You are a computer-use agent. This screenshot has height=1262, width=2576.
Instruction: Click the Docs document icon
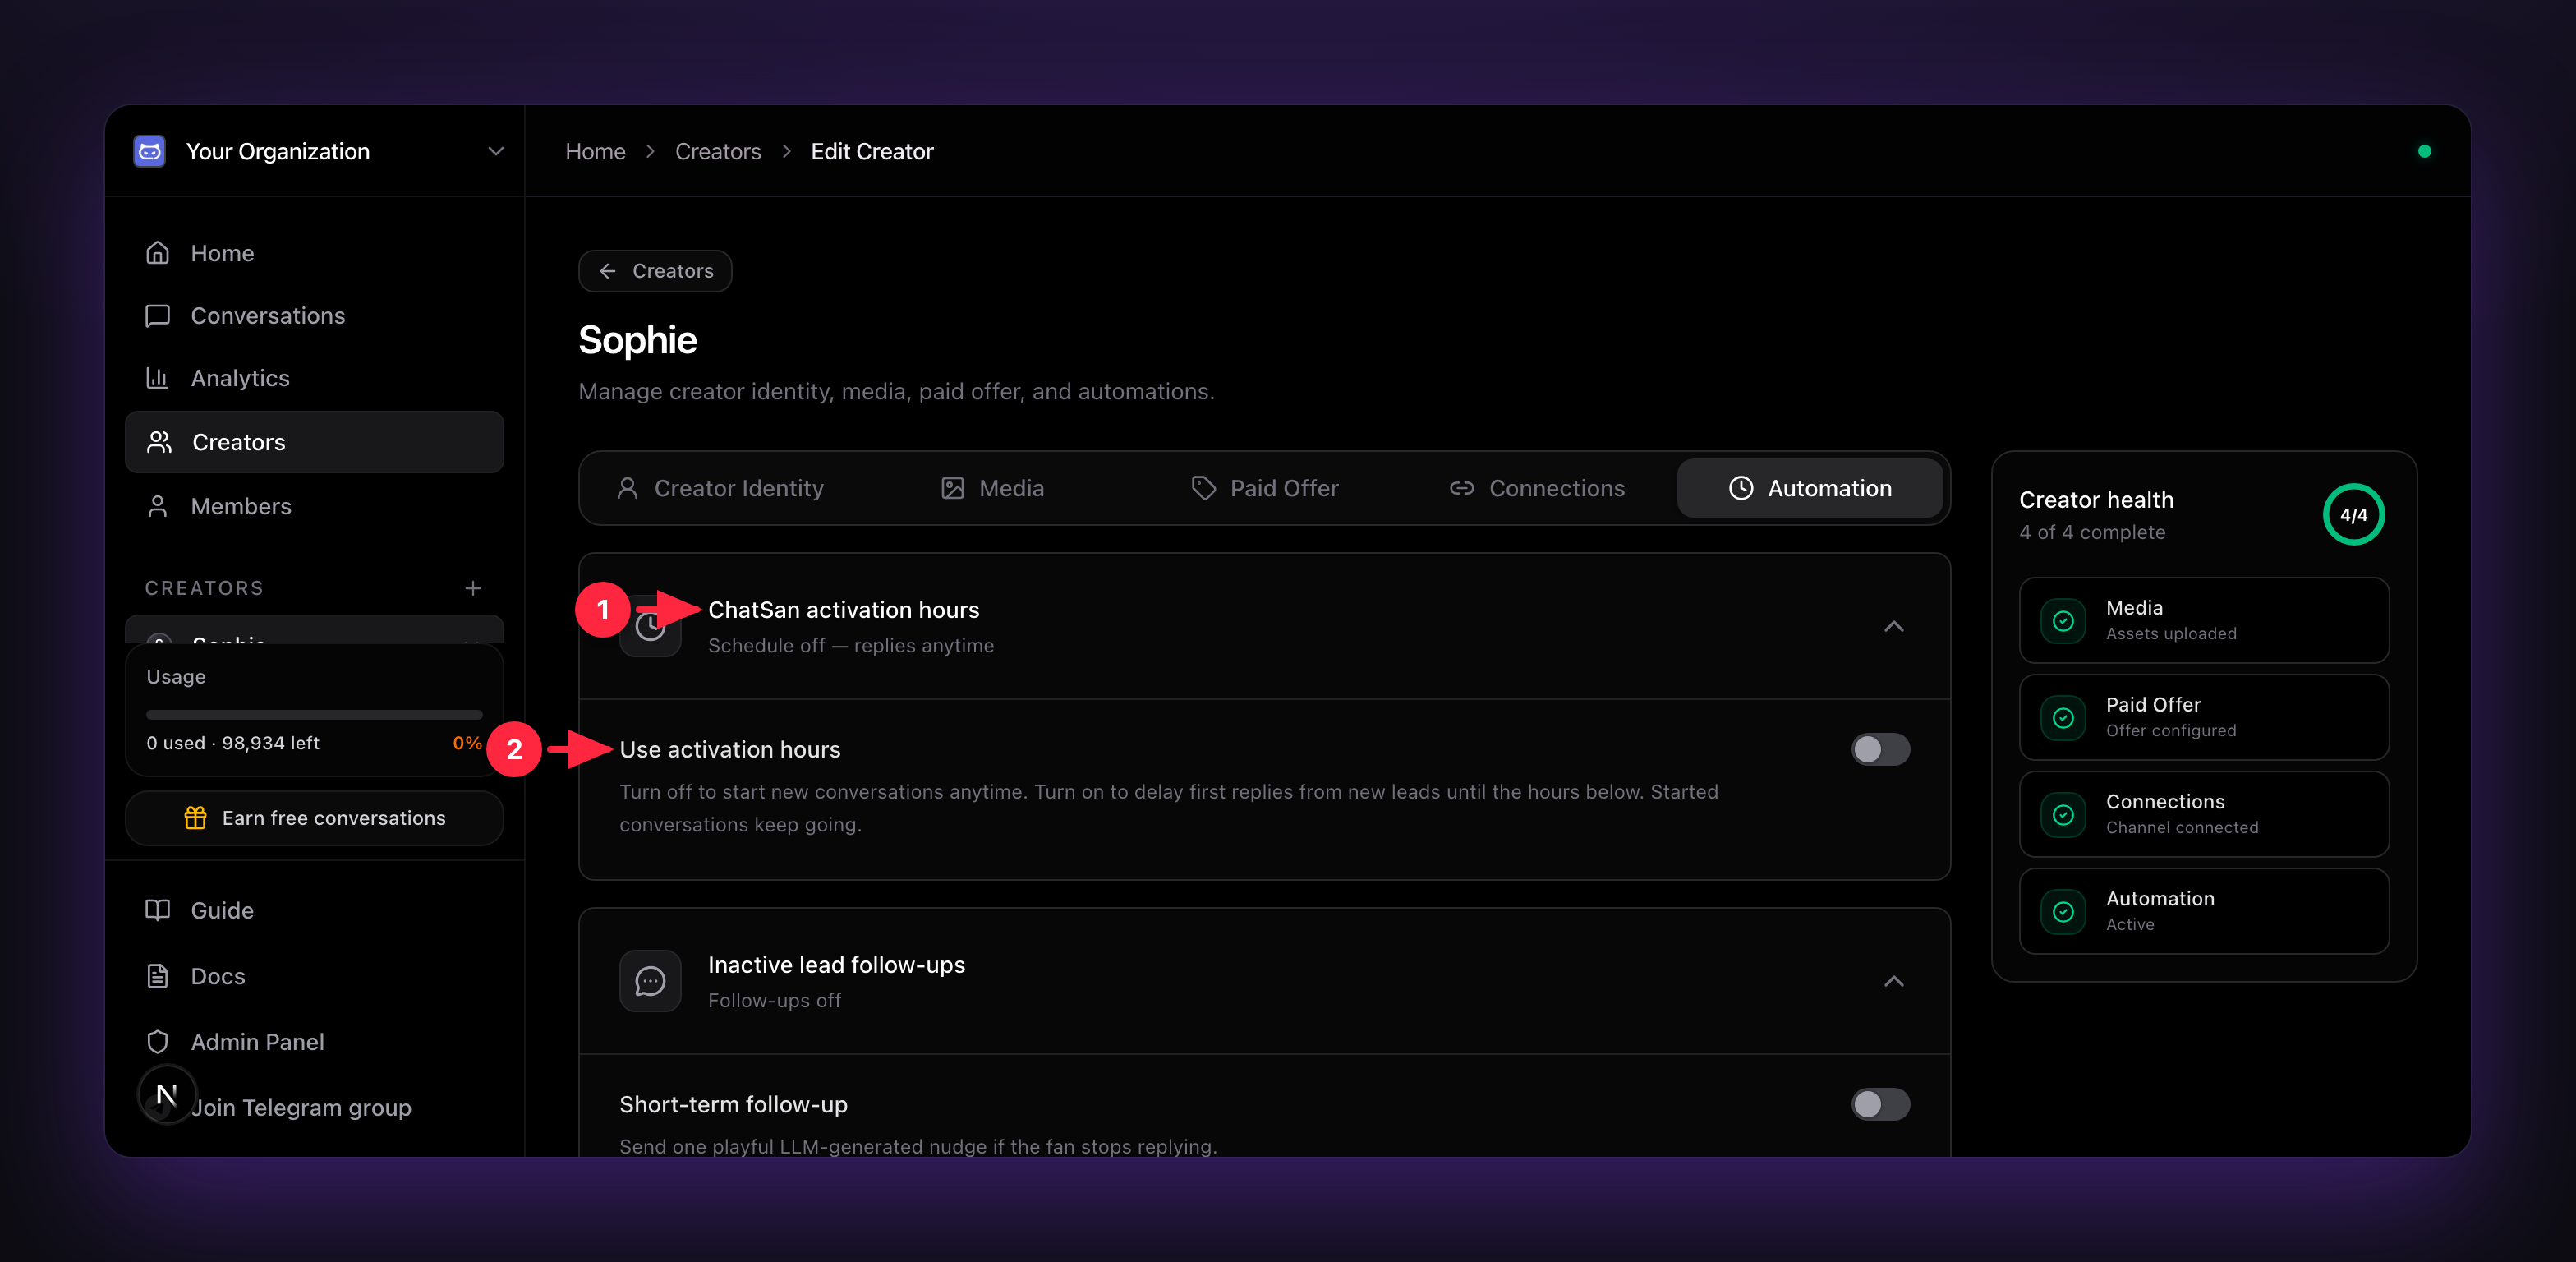coord(158,976)
